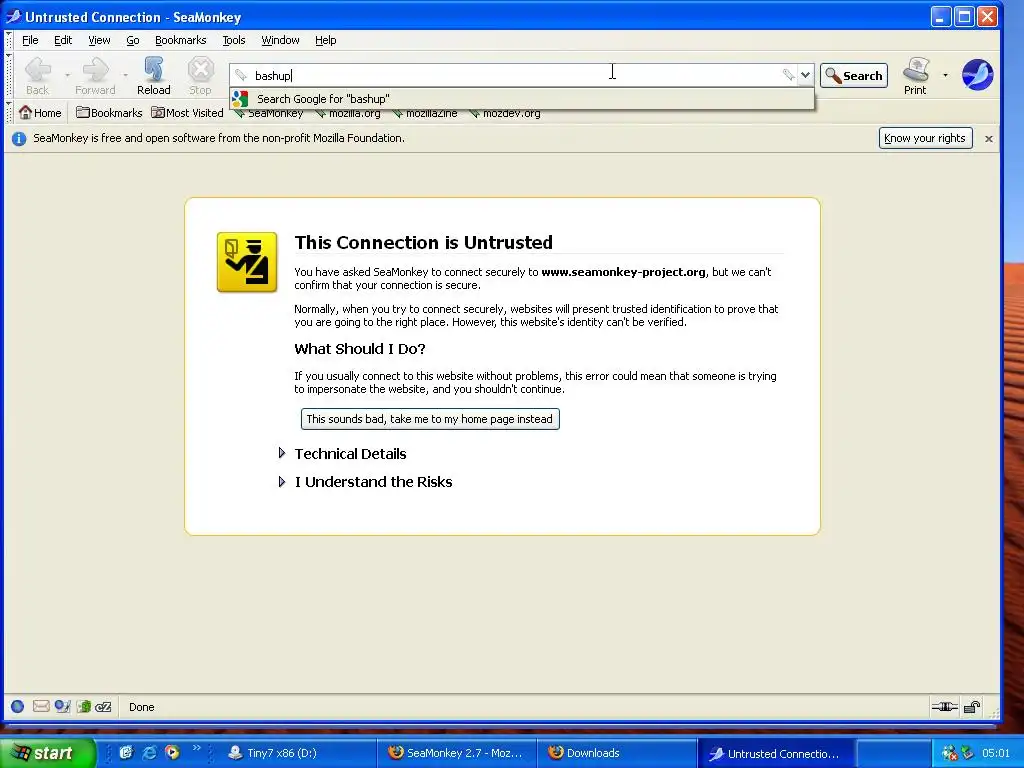Open the mozillaZine bookmark link
The image size is (1024, 768).
pos(424,114)
